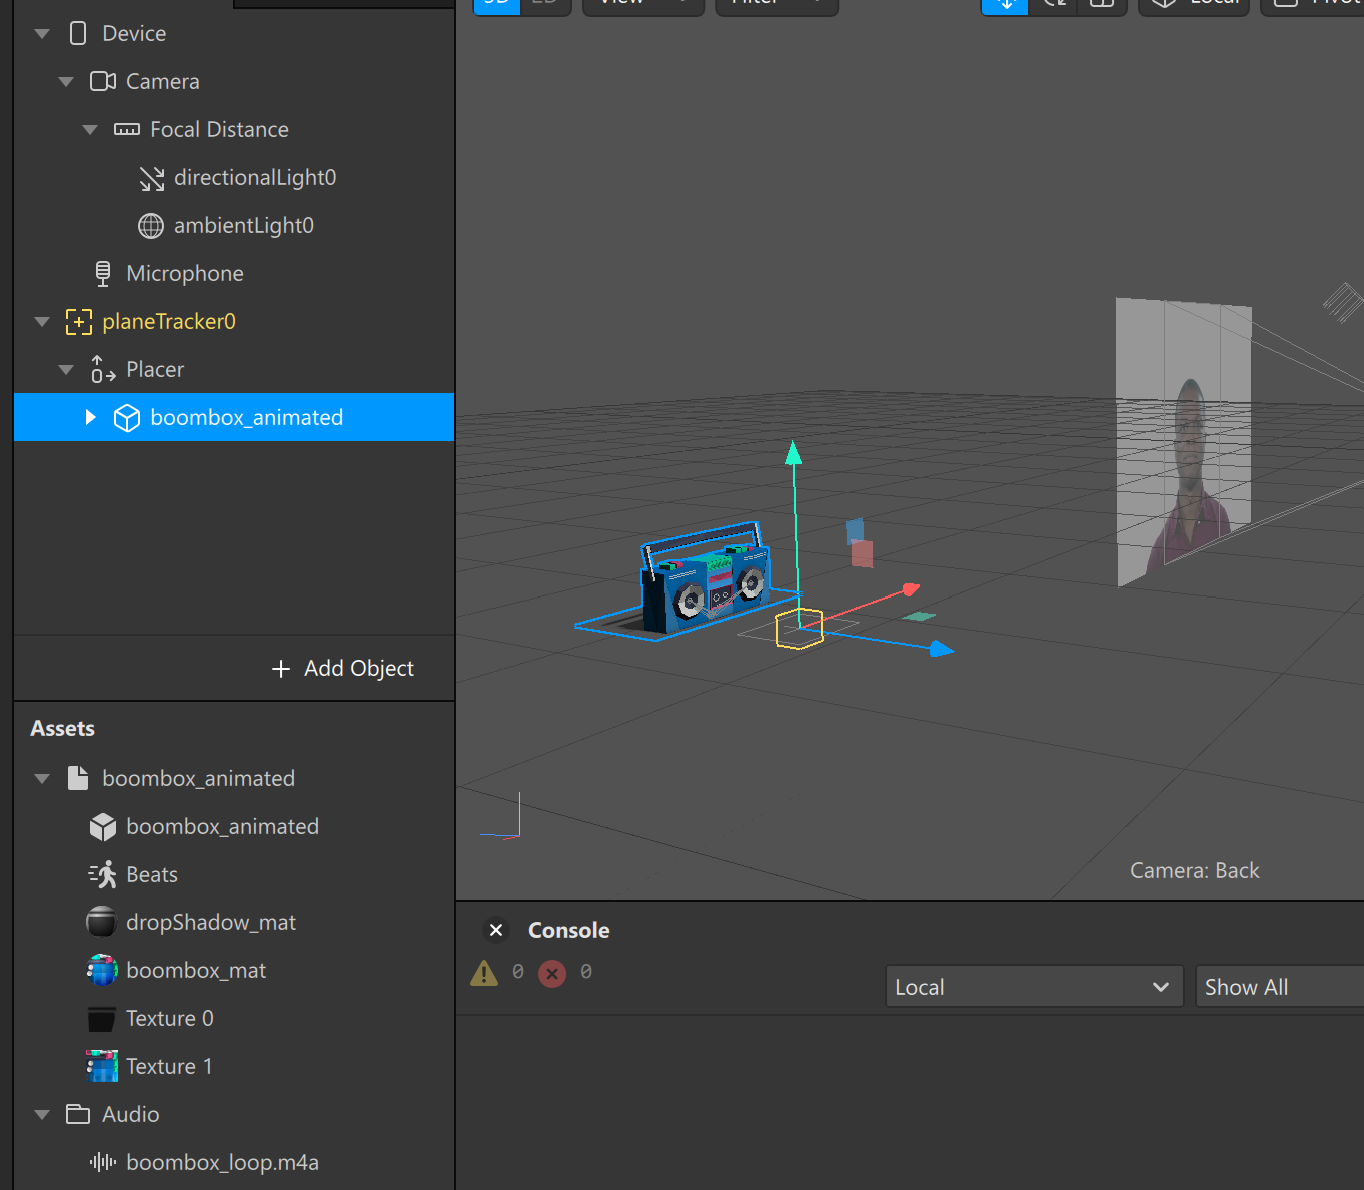Click the planeTracker0 tracker icon
The height and width of the screenshot is (1190, 1364).
point(79,322)
